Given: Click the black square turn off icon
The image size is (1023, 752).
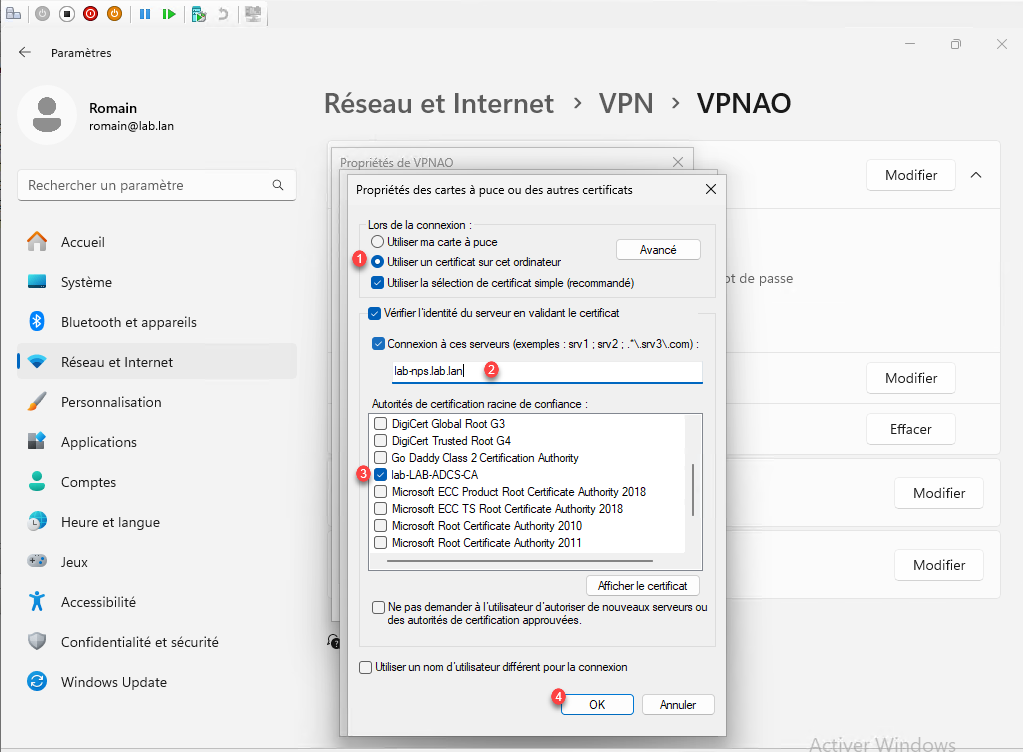Looking at the screenshot, I should [67, 14].
